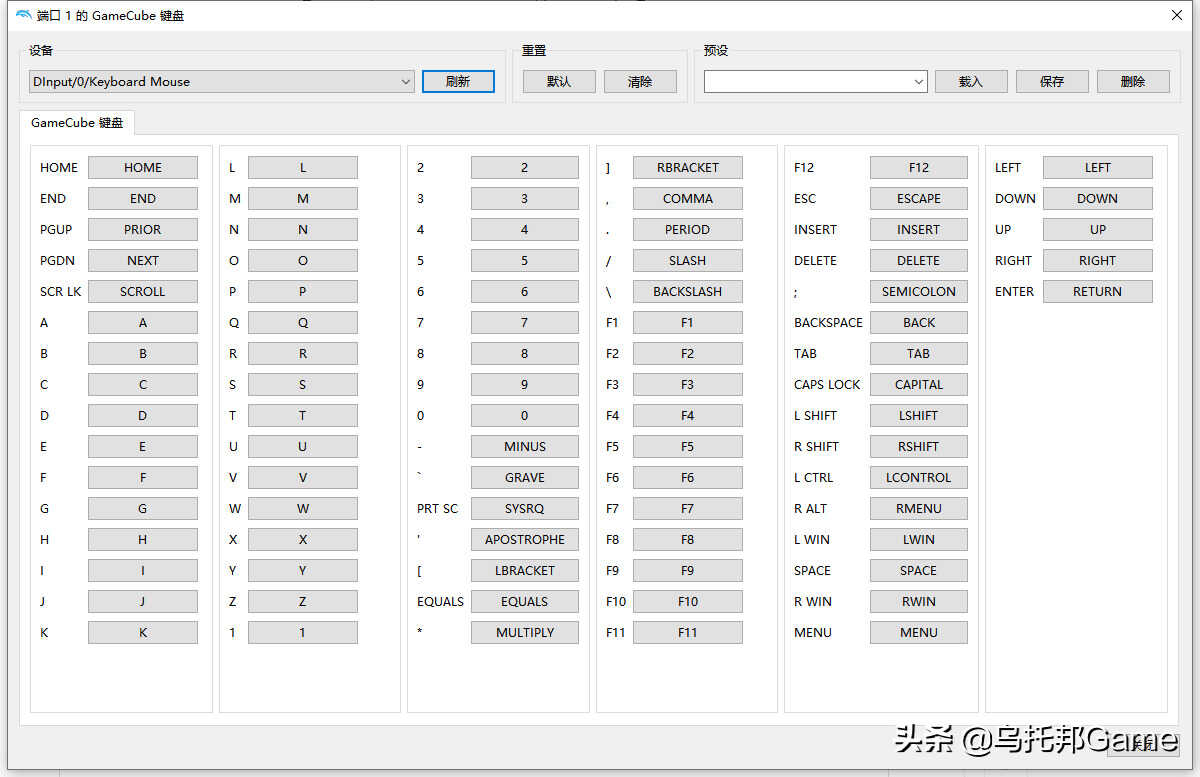This screenshot has height=777, width=1200.
Task: Click the MULTIPLY mapping button
Action: click(525, 633)
